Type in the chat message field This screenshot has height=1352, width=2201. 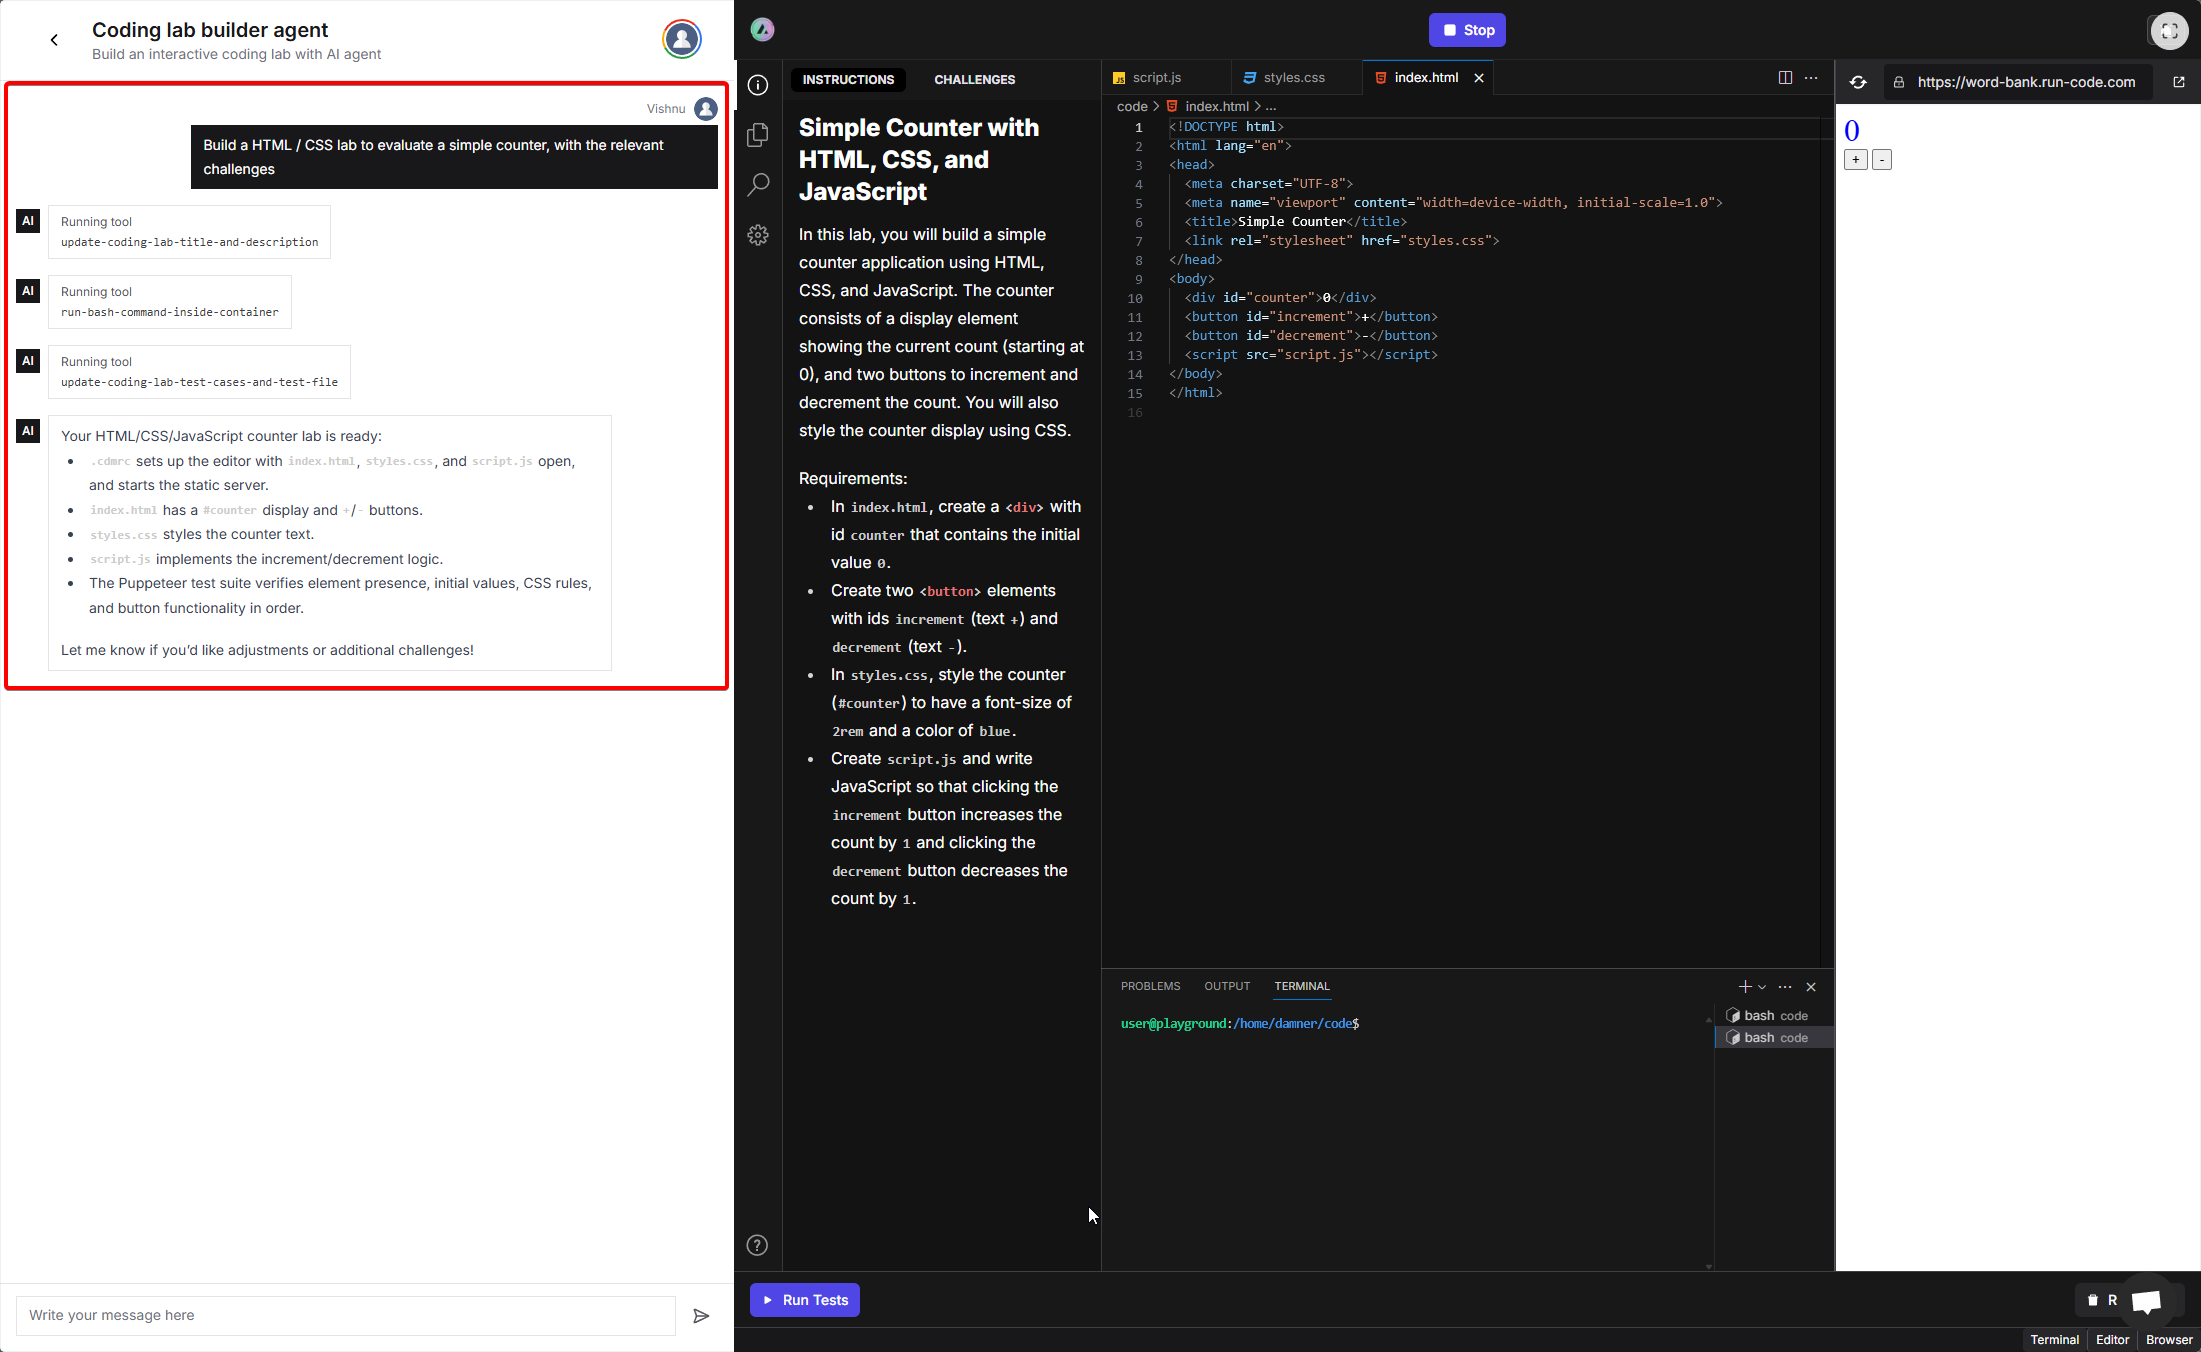tap(345, 1315)
